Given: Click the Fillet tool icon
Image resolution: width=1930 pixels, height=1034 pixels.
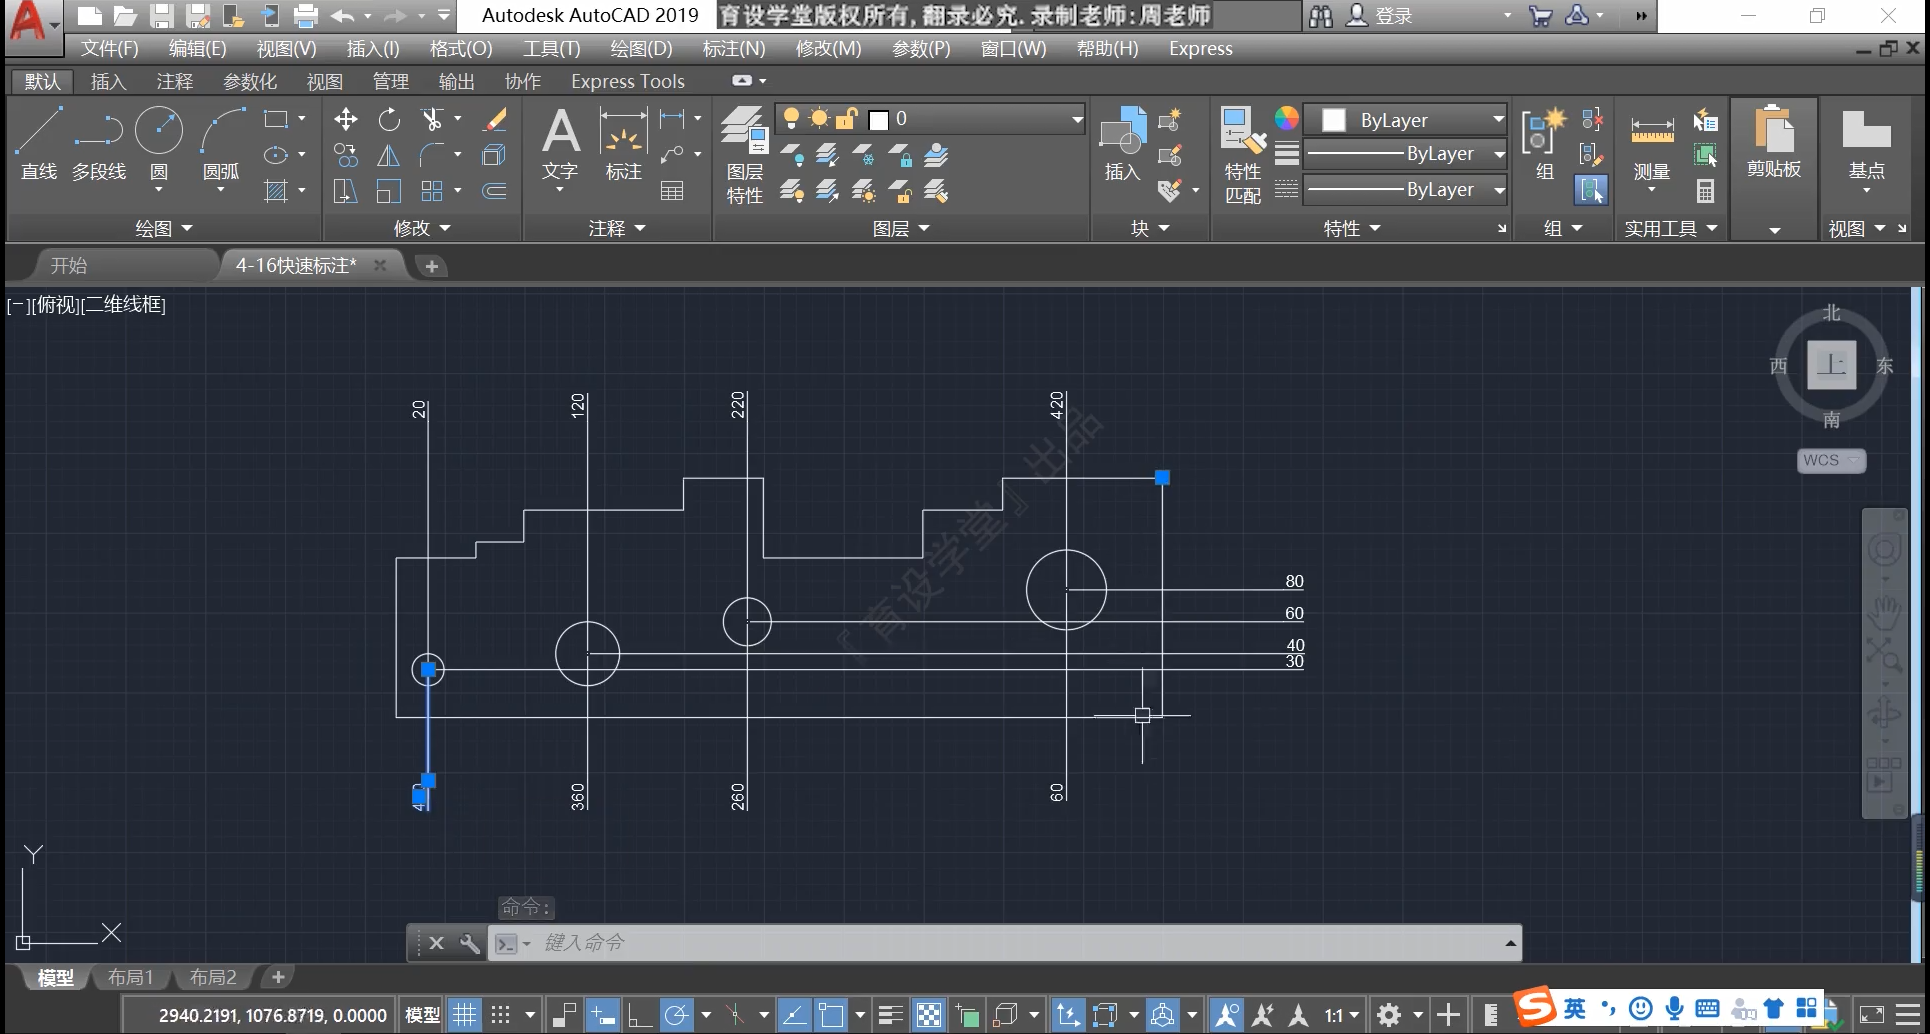Looking at the screenshot, I should [x=432, y=155].
